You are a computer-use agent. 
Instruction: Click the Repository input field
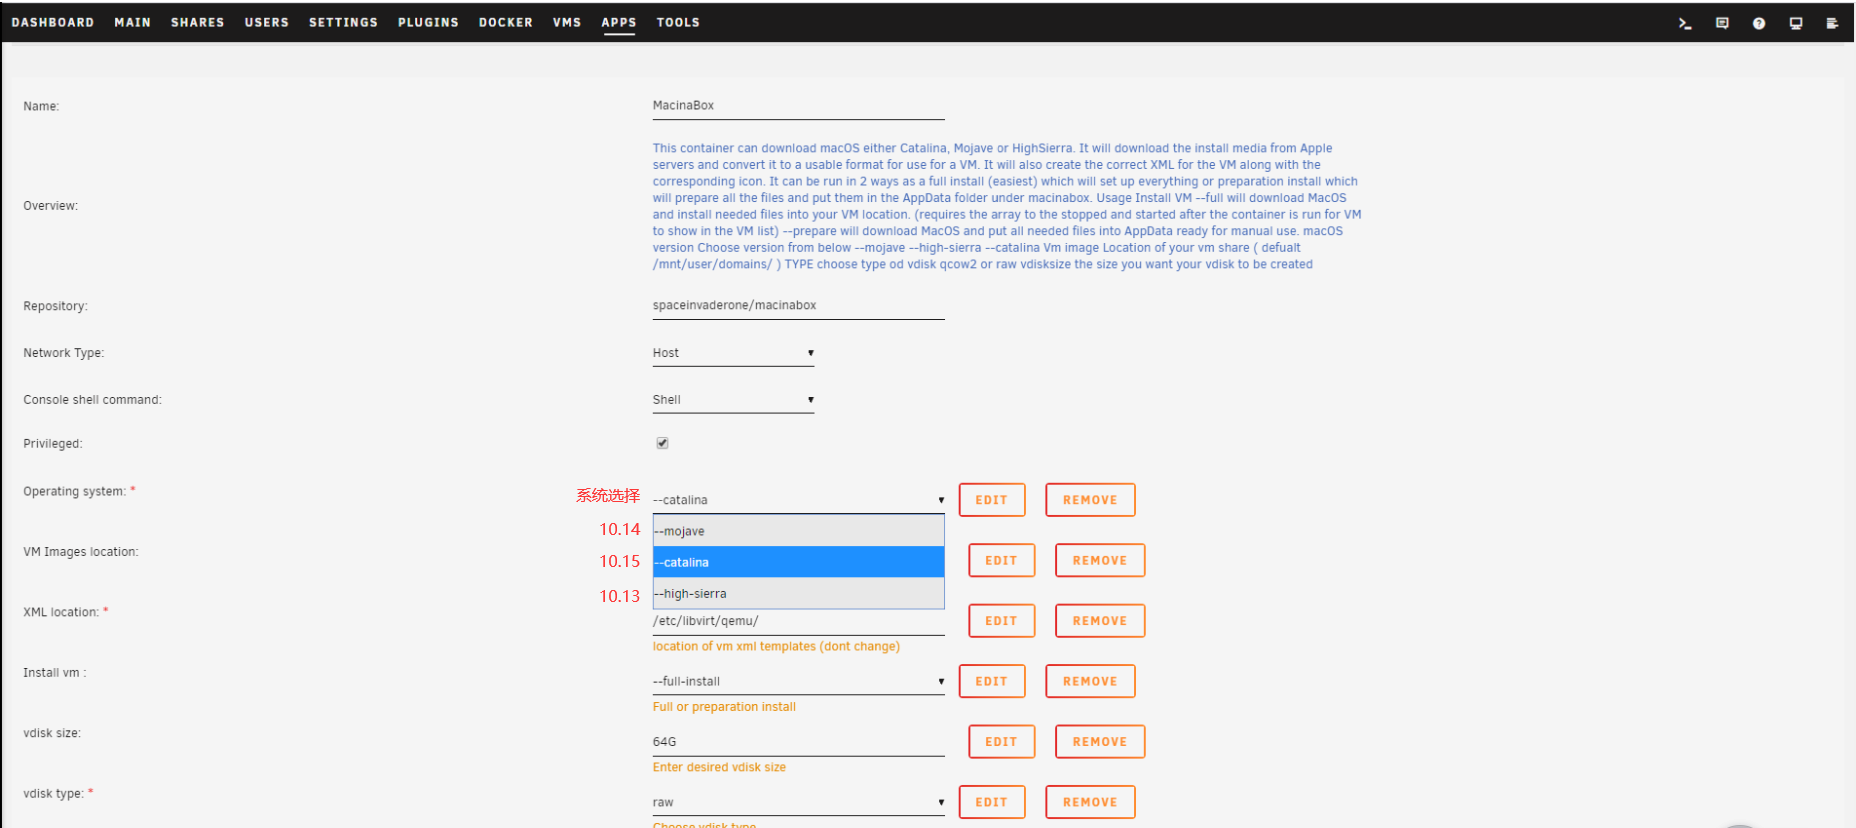(x=797, y=305)
